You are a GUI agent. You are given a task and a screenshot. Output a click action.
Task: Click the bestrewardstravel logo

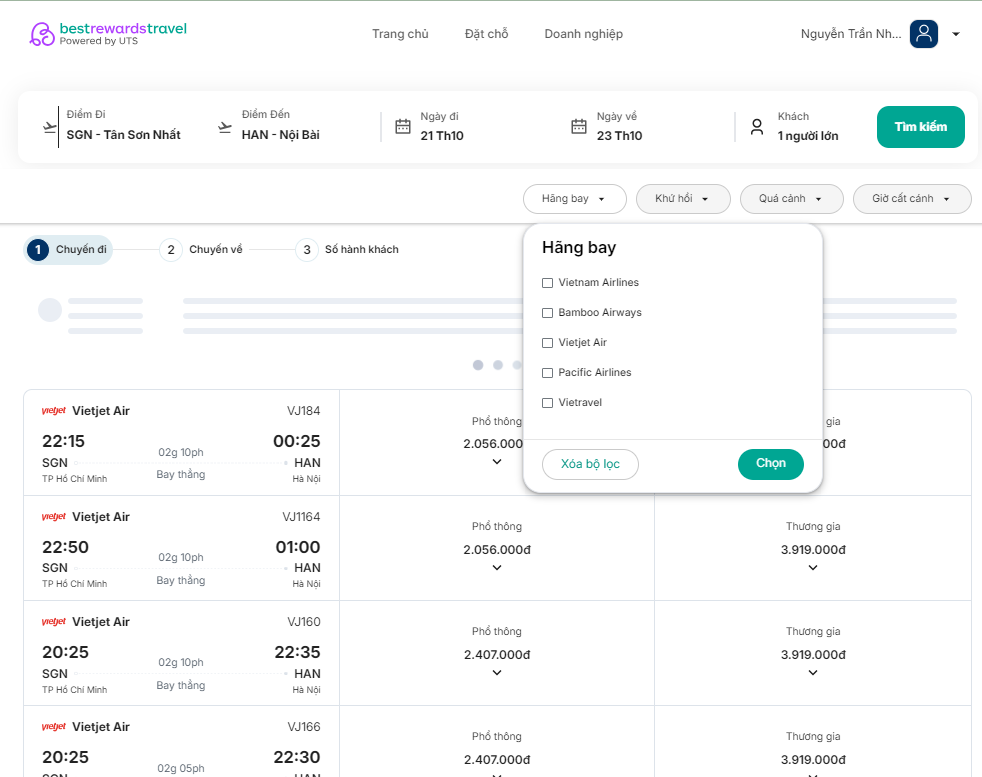tap(108, 34)
